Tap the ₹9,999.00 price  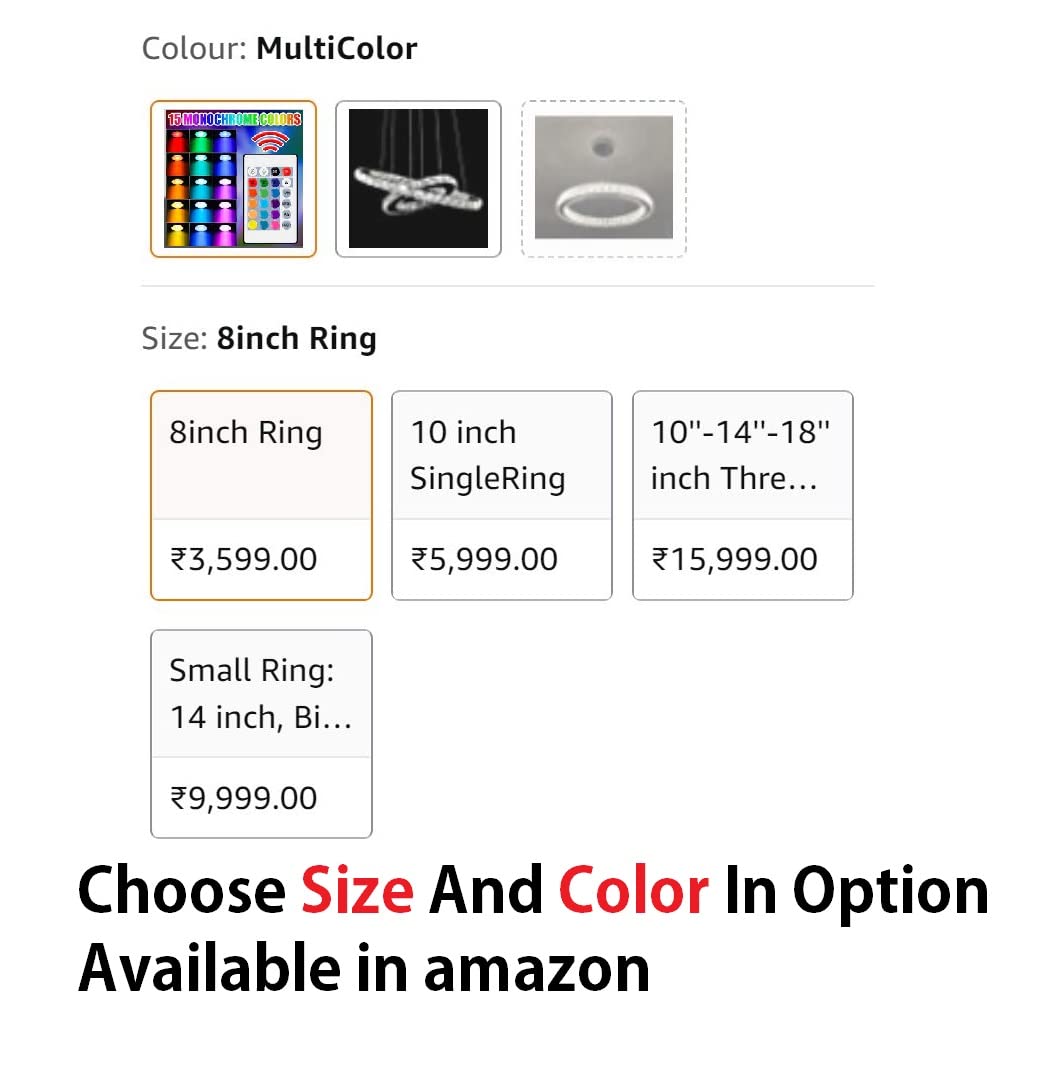pos(244,798)
